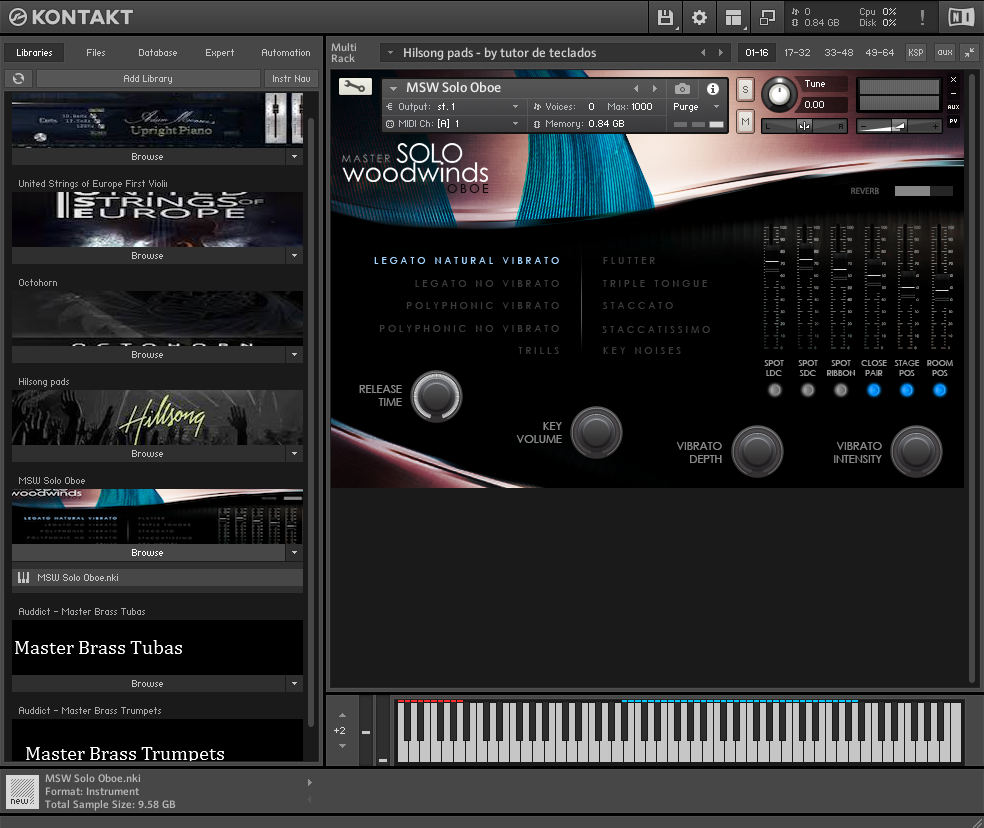Shift keyboard octave up arrow
984x828 pixels.
point(342,715)
